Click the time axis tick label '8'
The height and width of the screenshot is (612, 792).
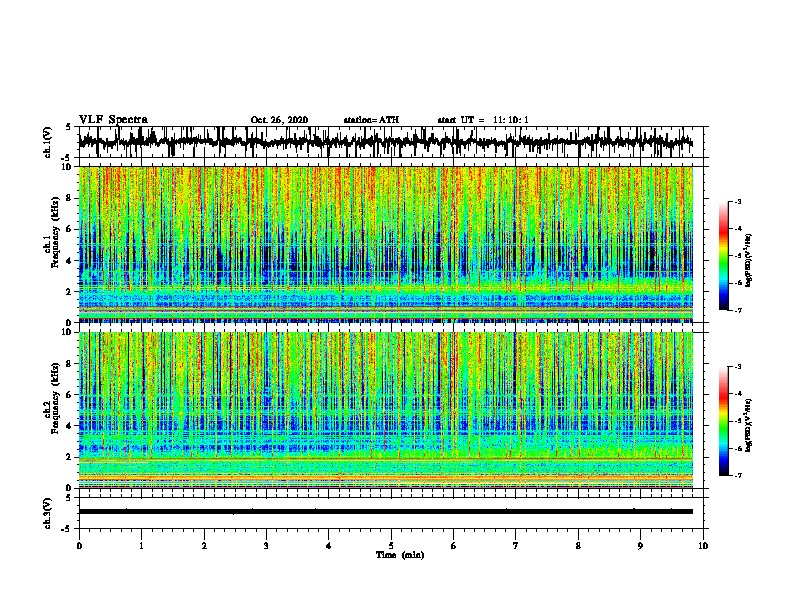[x=578, y=546]
